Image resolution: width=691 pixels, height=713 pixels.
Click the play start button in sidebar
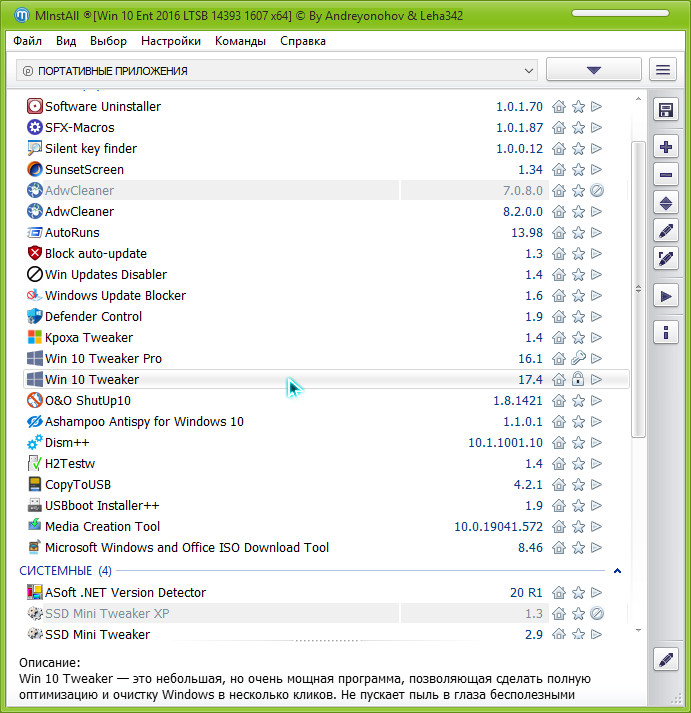666,295
